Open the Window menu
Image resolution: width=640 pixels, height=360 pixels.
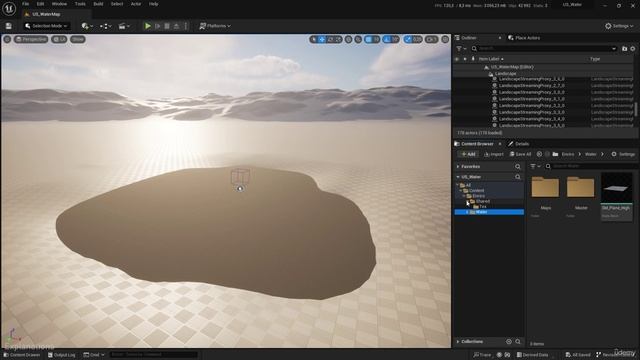click(59, 4)
